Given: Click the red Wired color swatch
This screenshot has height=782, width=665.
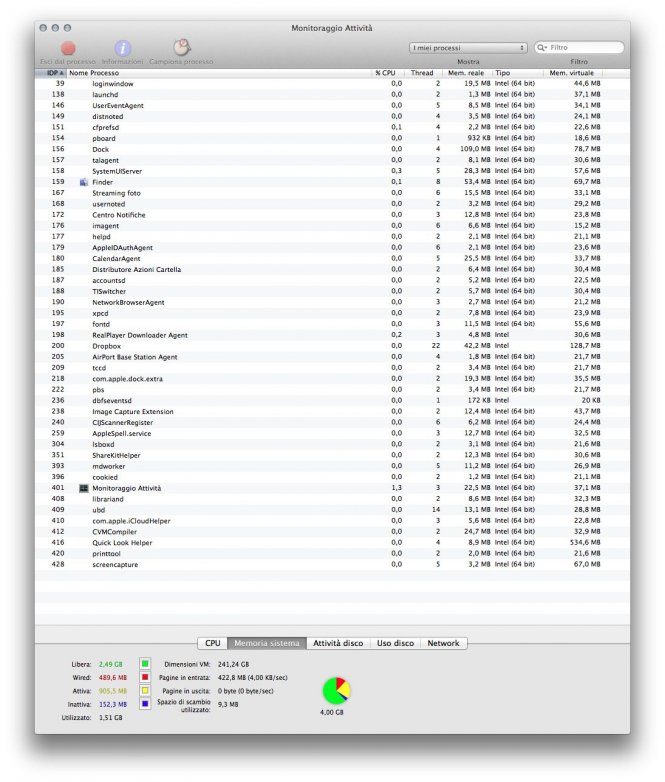Looking at the screenshot, I should tap(145, 678).
